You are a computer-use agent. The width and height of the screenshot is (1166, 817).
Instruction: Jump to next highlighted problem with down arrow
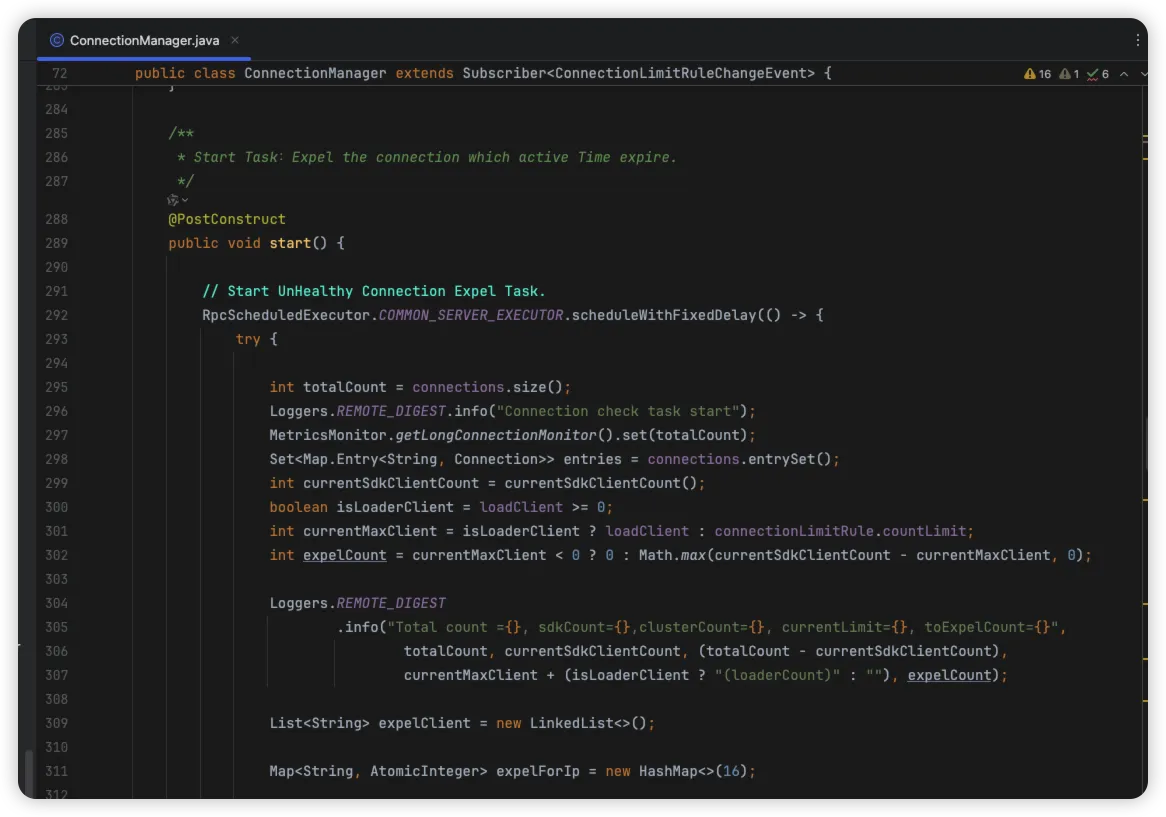[1142, 74]
